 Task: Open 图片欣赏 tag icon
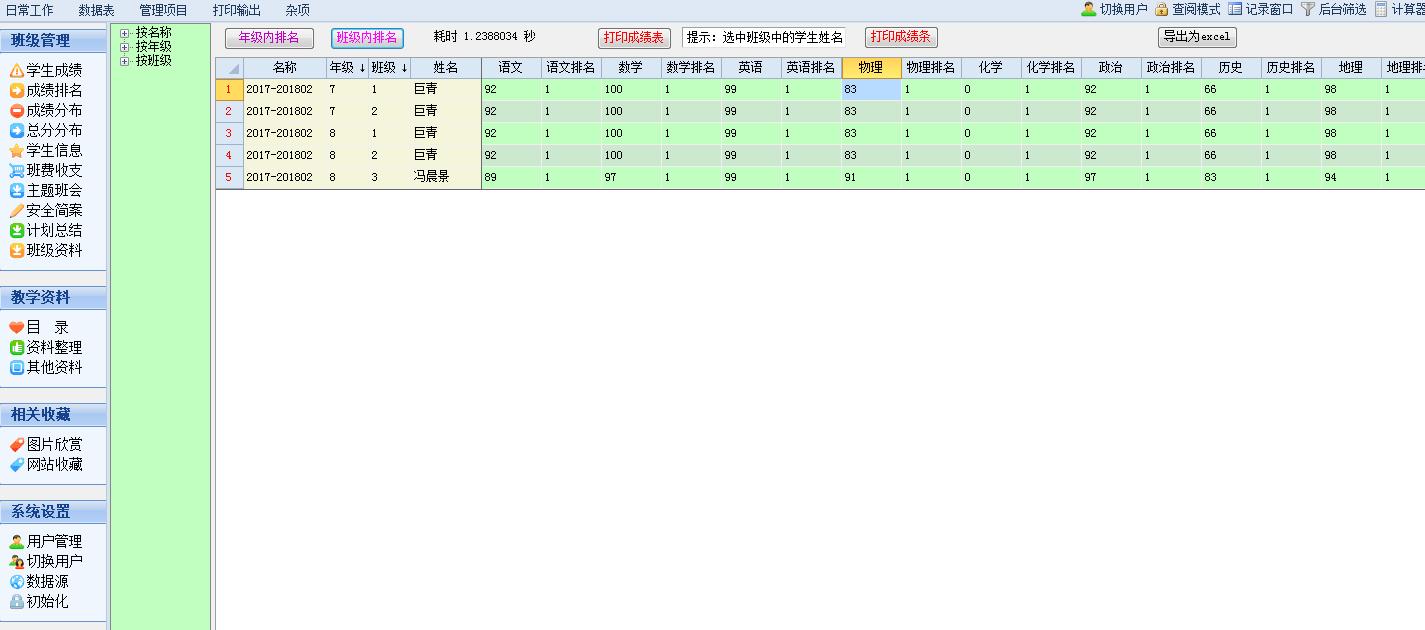pos(17,445)
